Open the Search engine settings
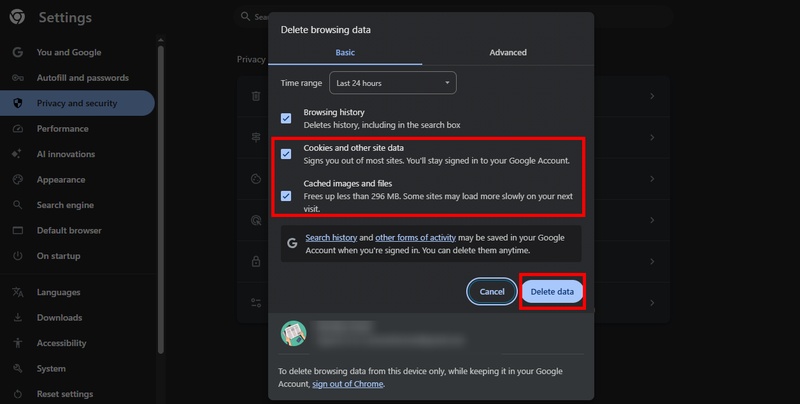Viewport: 800px width, 404px height. [x=65, y=205]
